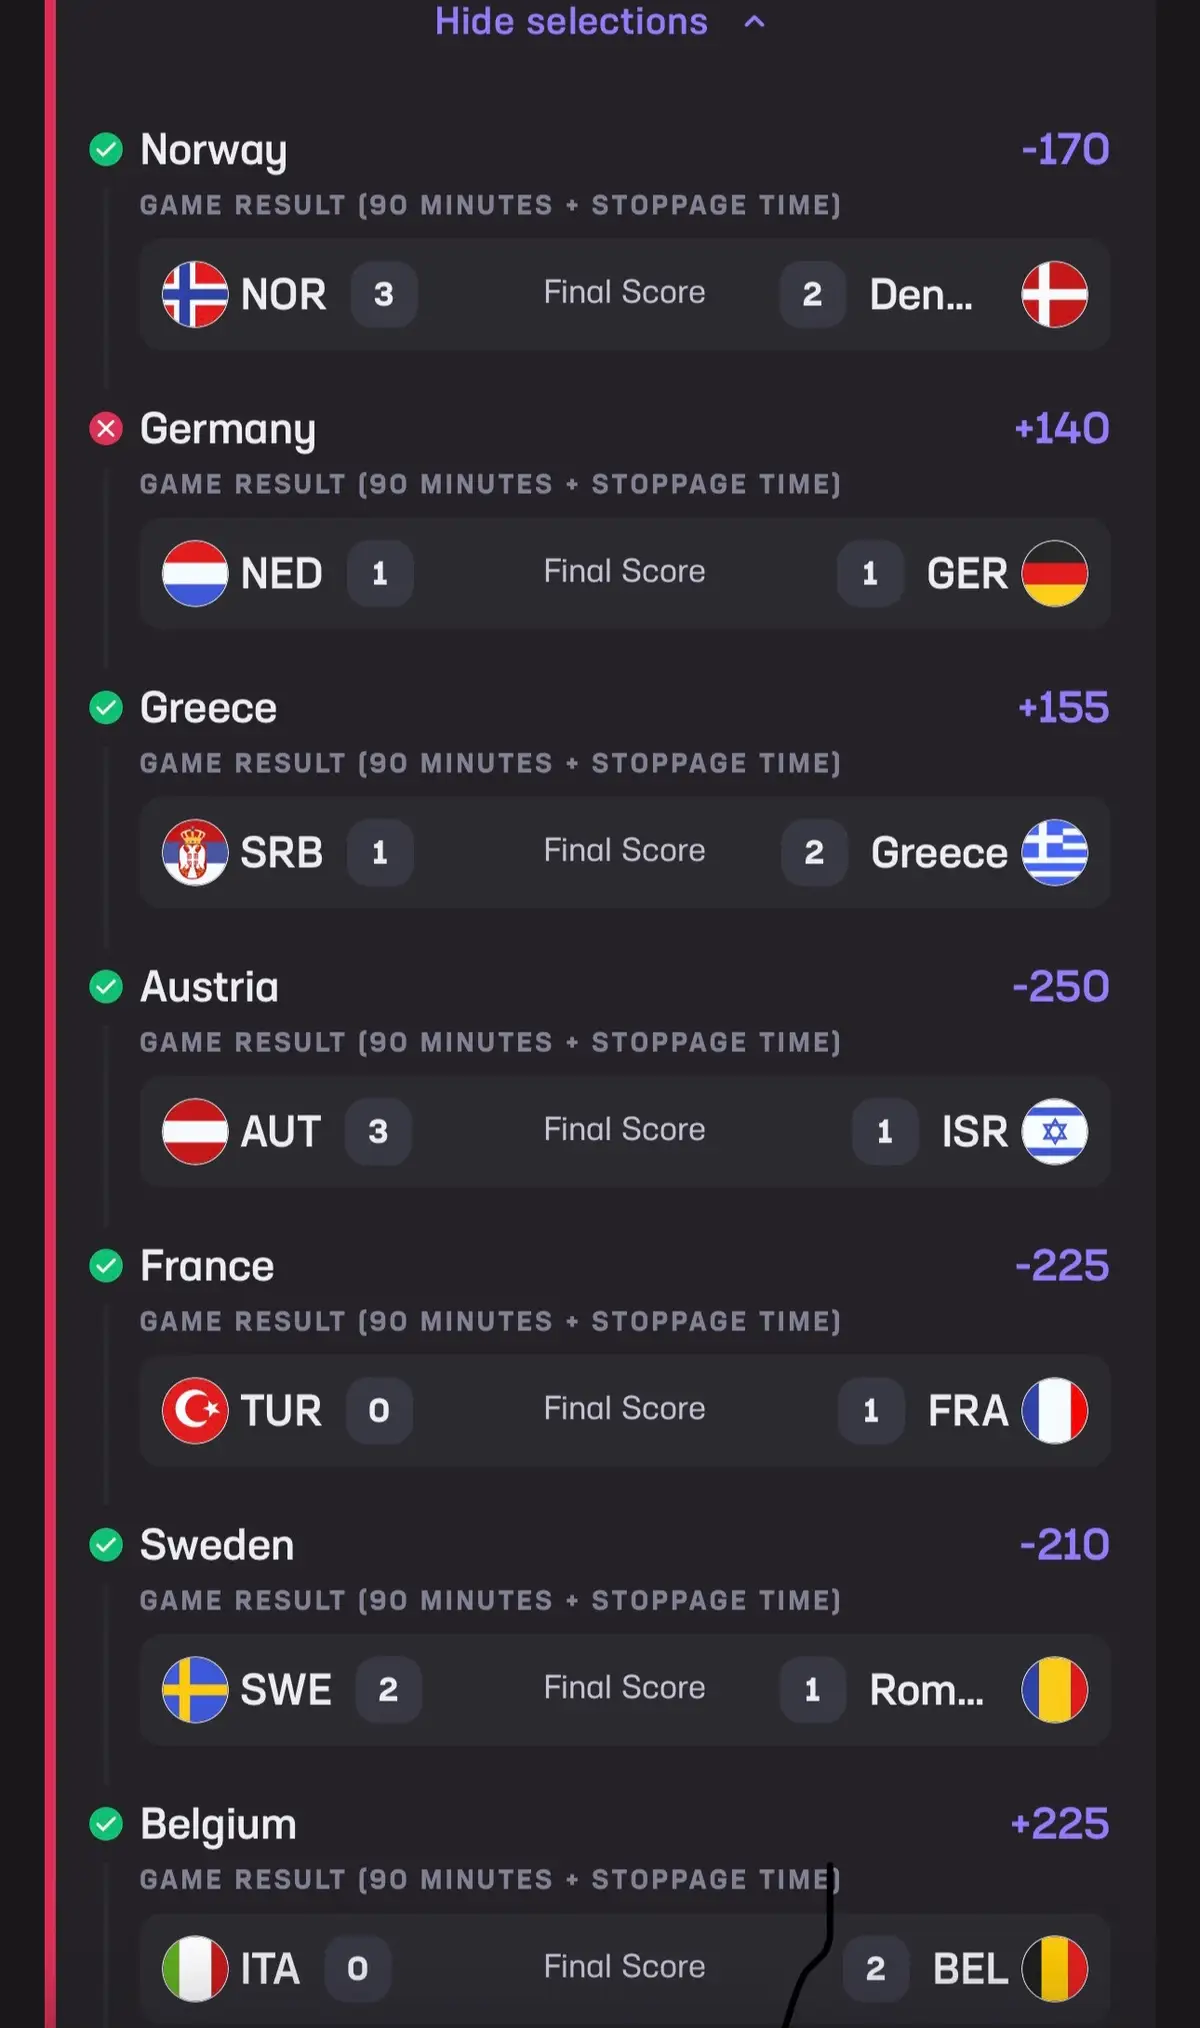
Task: Open the SWE vs Romania score card
Action: [x=625, y=1689]
